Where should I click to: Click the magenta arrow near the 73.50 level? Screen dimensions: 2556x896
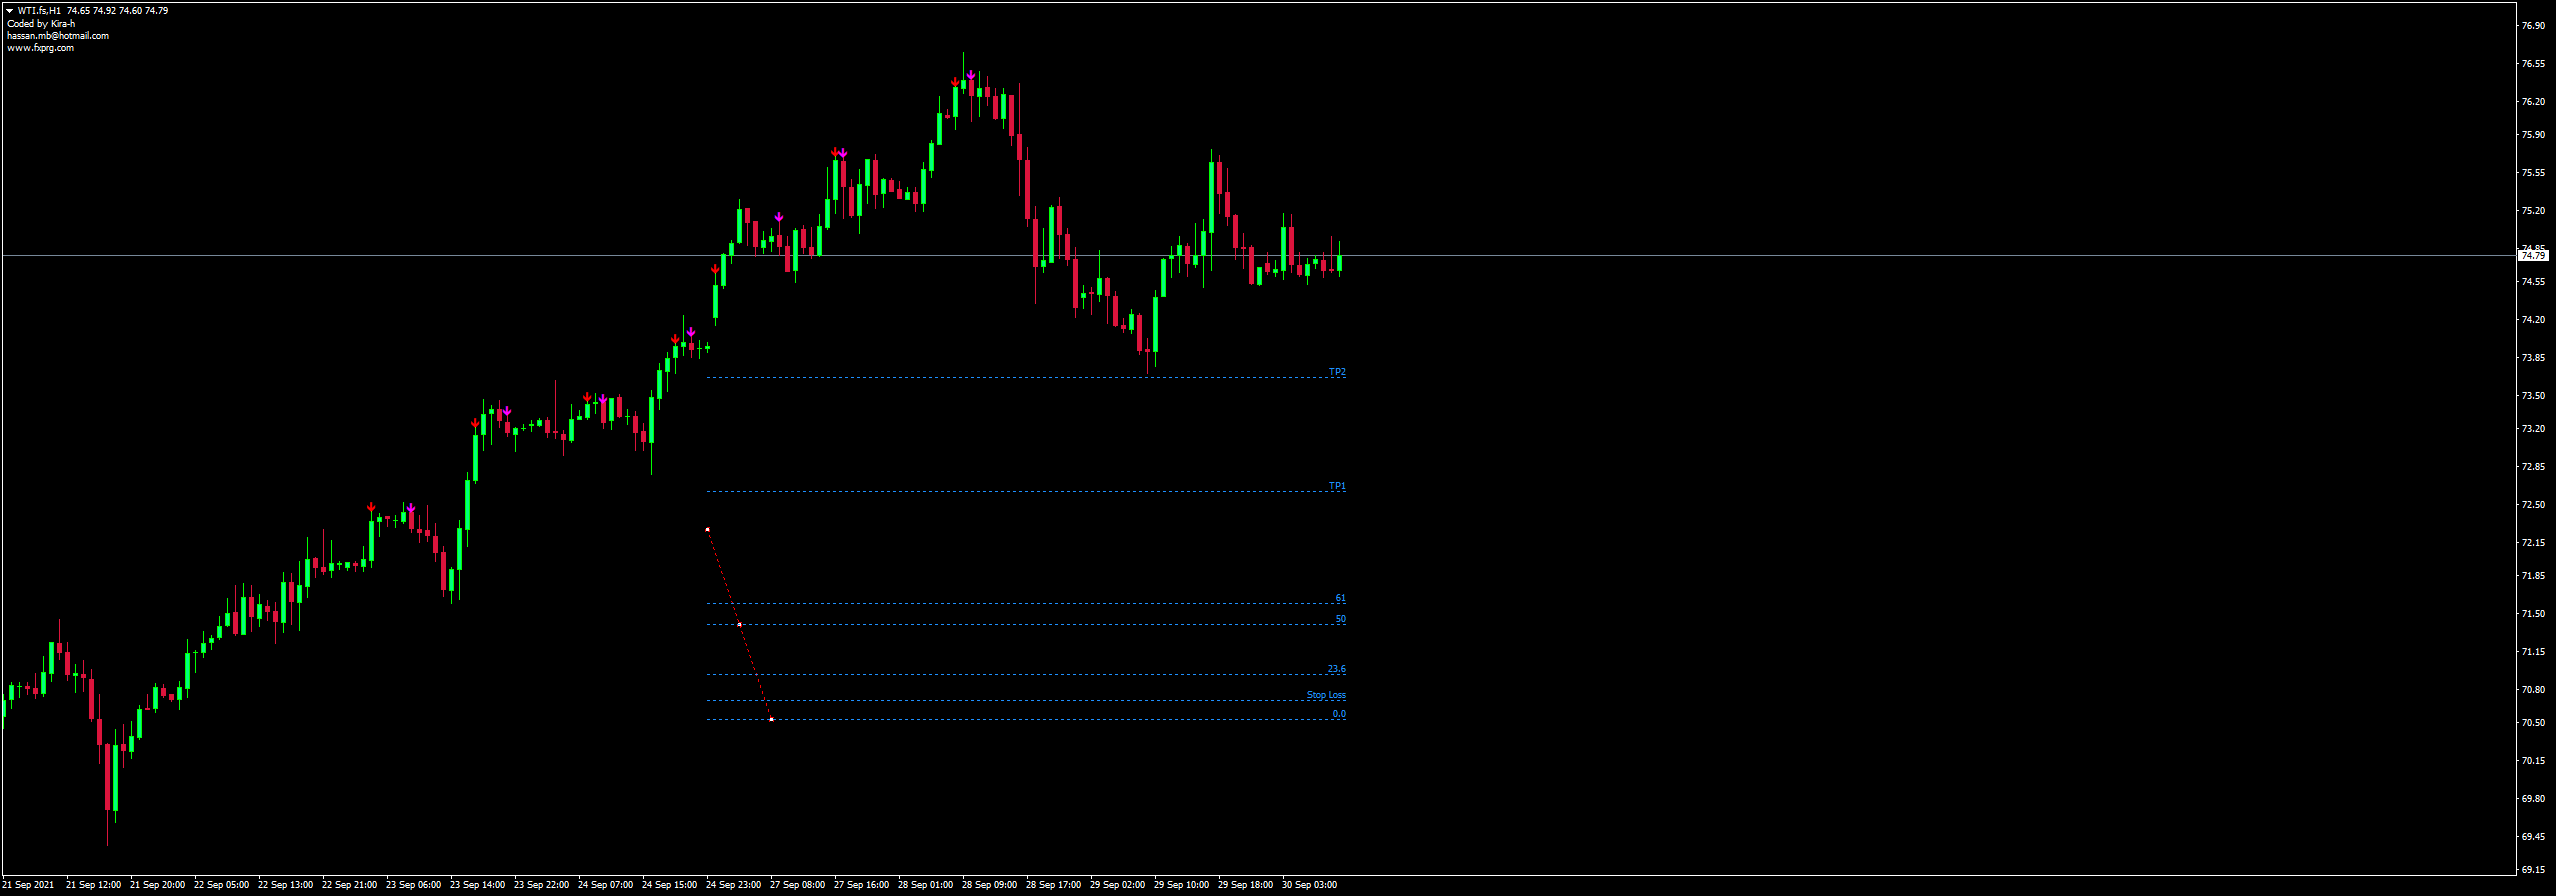(x=603, y=400)
